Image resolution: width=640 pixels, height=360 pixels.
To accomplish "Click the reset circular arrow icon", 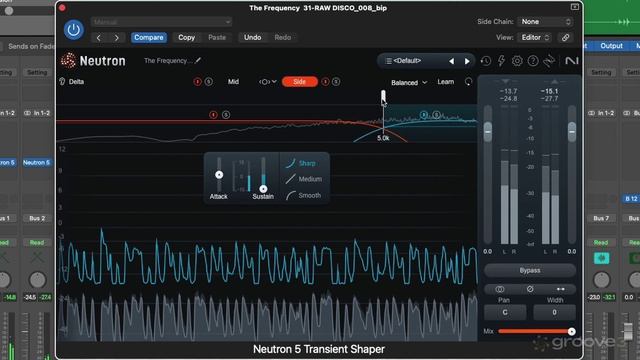I will click(x=468, y=82).
